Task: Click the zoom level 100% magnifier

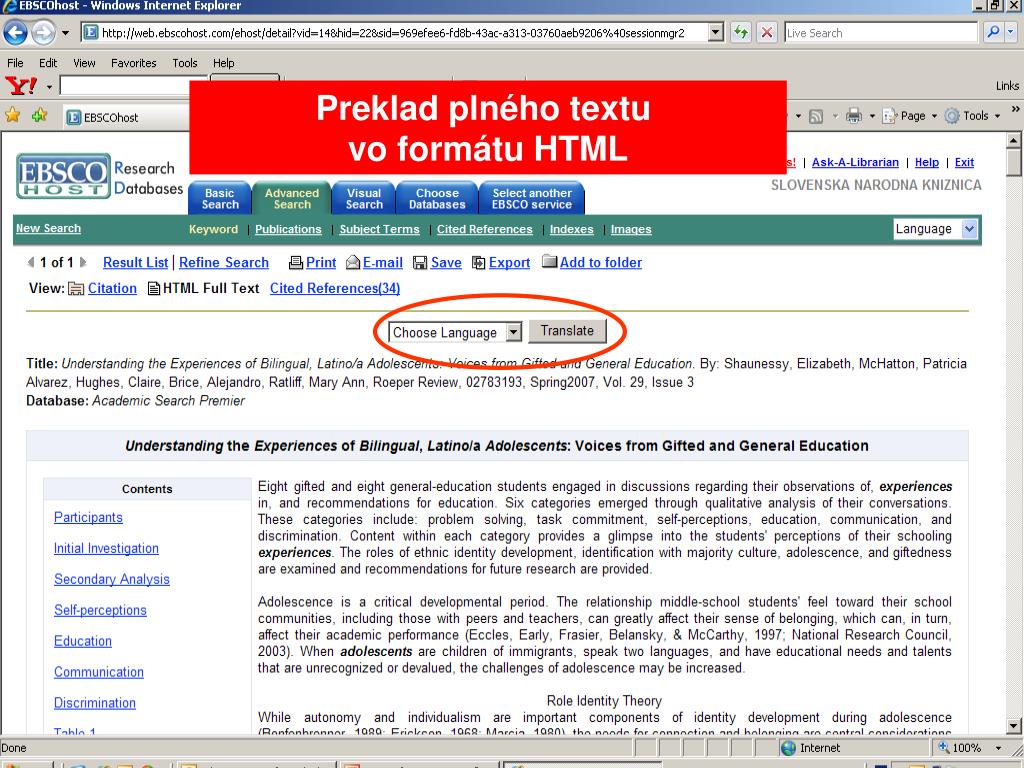Action: click(944, 748)
